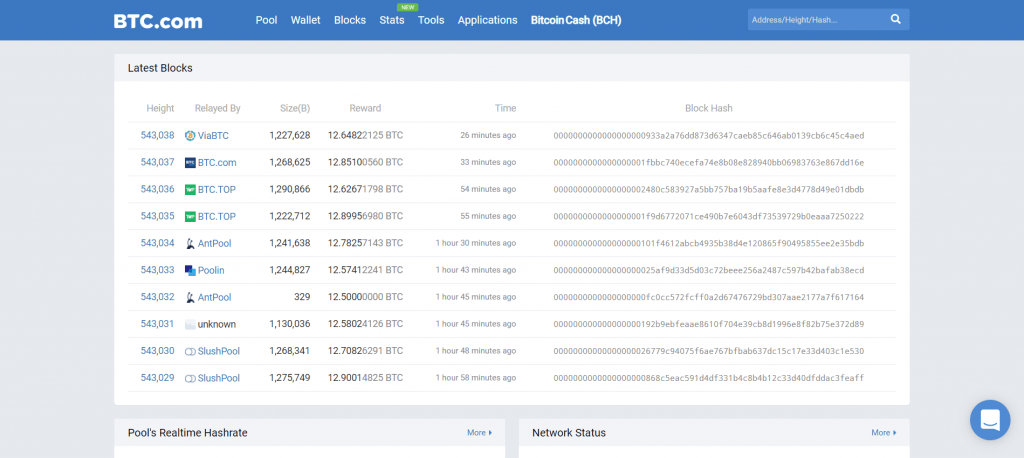Click BTC.TOP logo in block 543,035 row
The height and width of the screenshot is (458, 1024).
pos(190,216)
